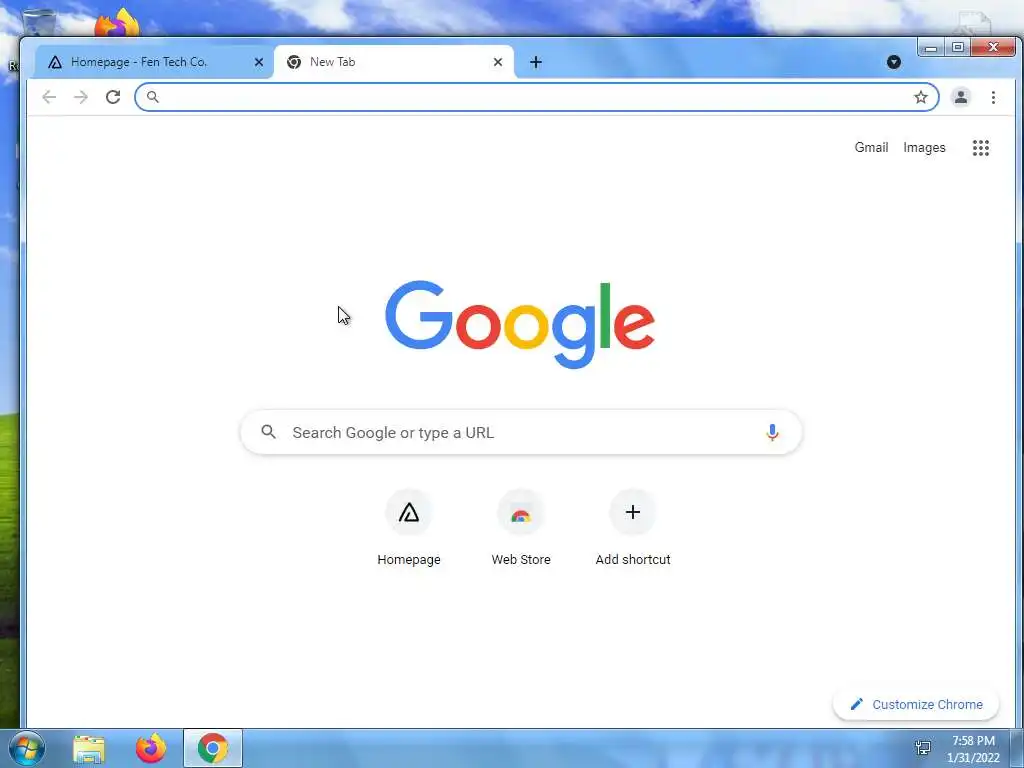
Task: Open the Homepage shortcut tile
Action: 409,528
